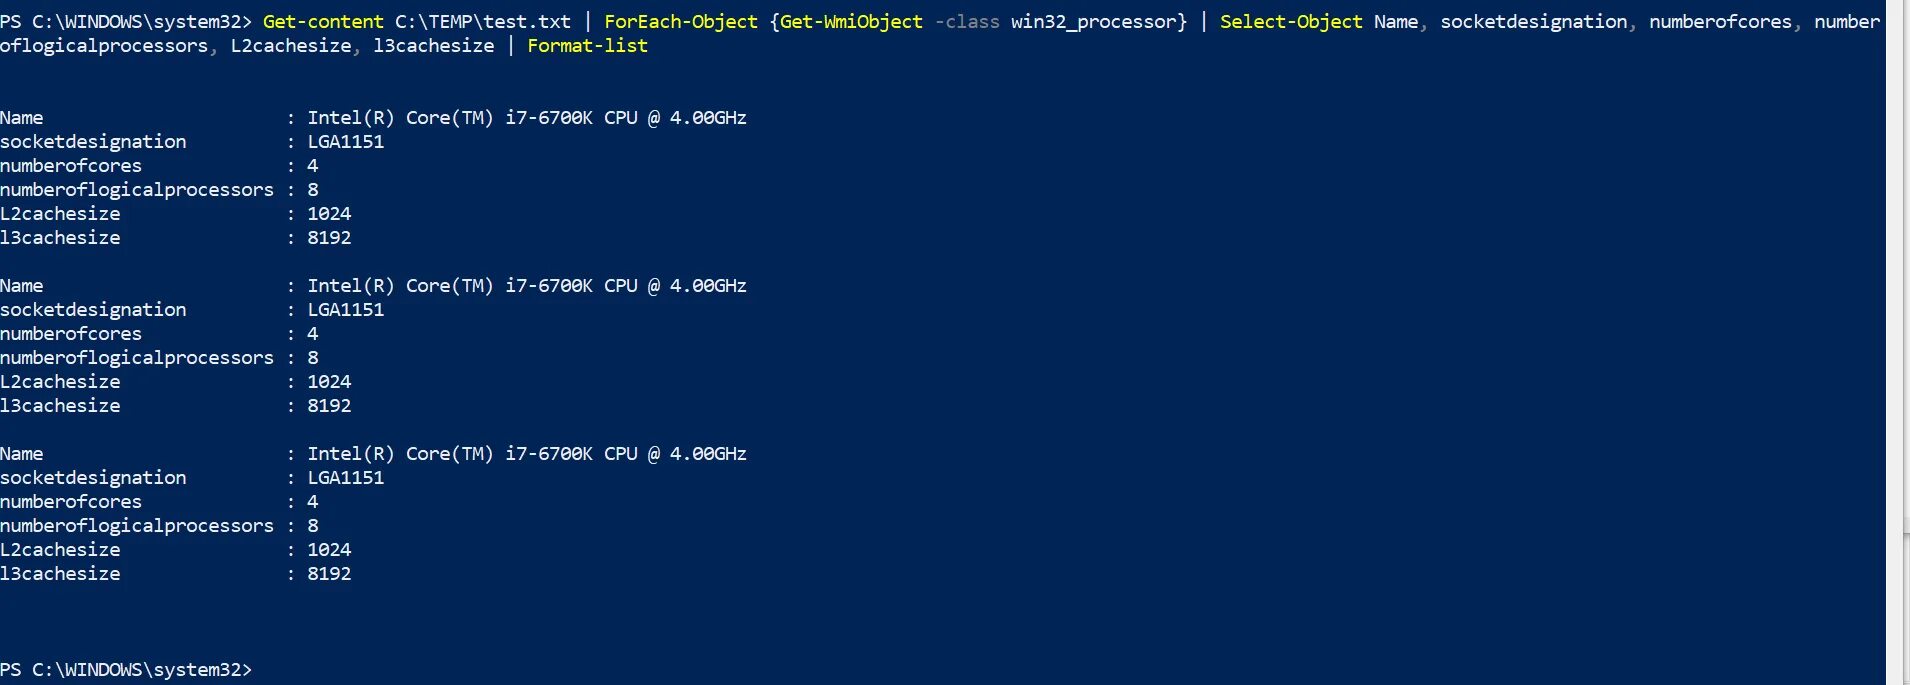Click the Format-list cmdlet on second line
This screenshot has height=685, width=1910.
click(588, 45)
